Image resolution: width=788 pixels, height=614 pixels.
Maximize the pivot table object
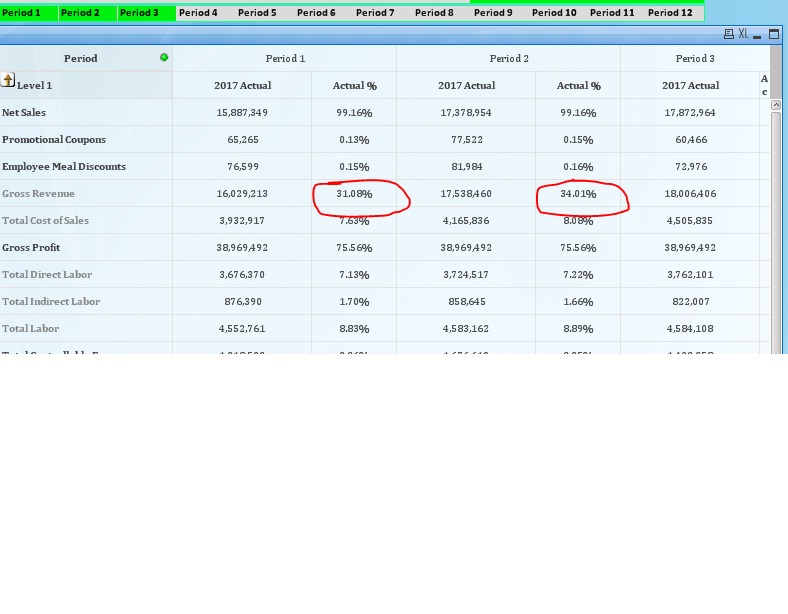[774, 34]
